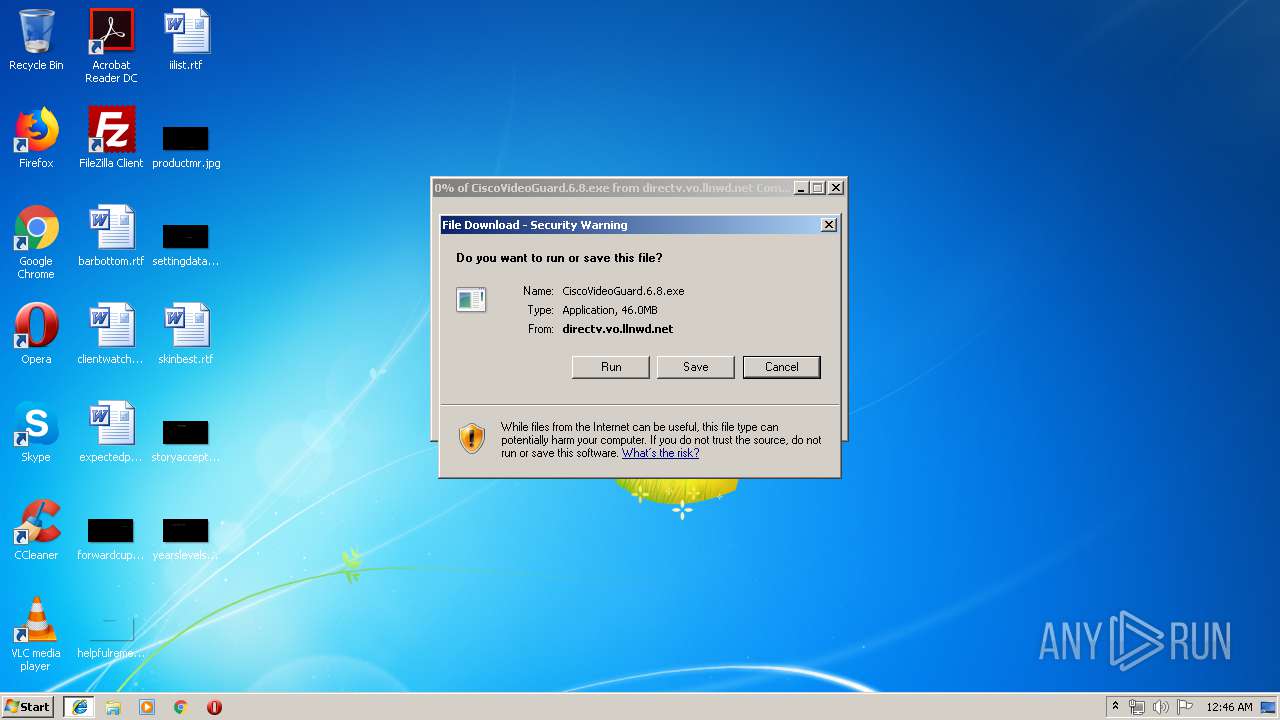The width and height of the screenshot is (1280, 720).
Task: Select the FileZilla Client shortcut
Action: click(111, 138)
